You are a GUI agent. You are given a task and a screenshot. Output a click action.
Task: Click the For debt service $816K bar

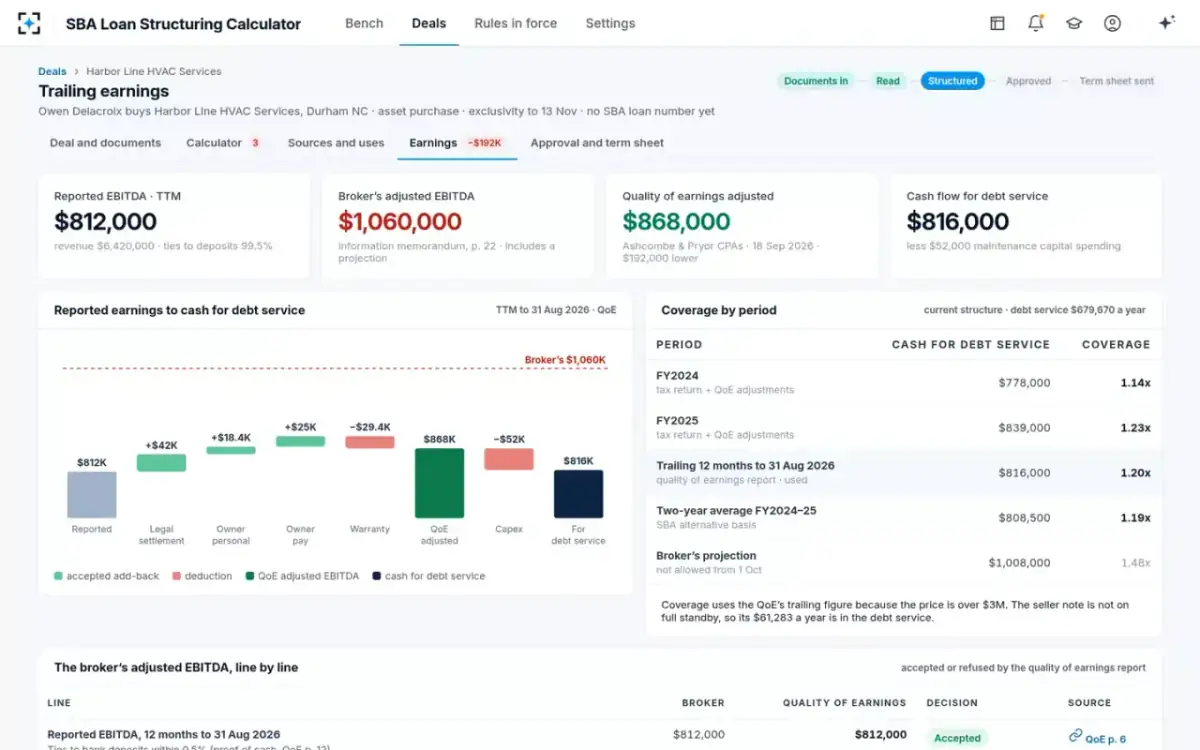pyautogui.click(x=578, y=494)
